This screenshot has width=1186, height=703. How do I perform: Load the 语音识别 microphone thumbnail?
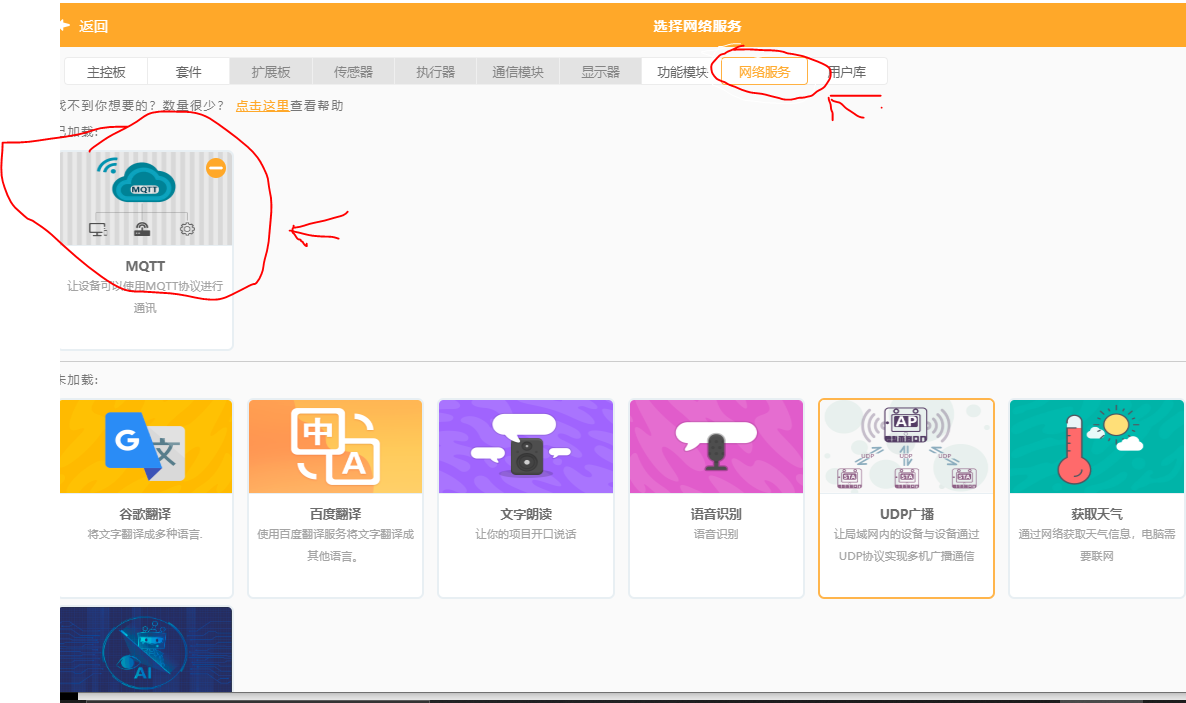(716, 446)
